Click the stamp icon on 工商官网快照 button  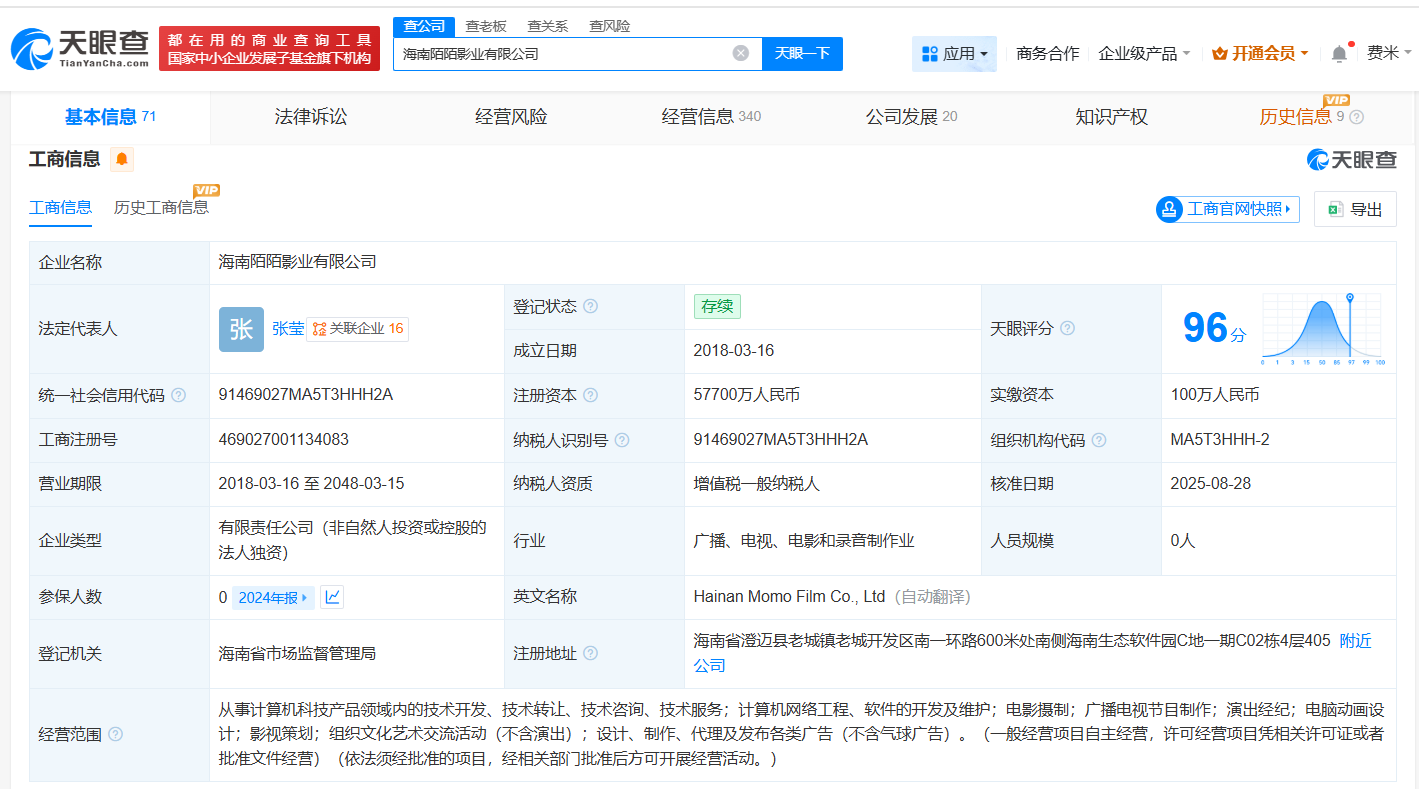pyautogui.click(x=1168, y=209)
